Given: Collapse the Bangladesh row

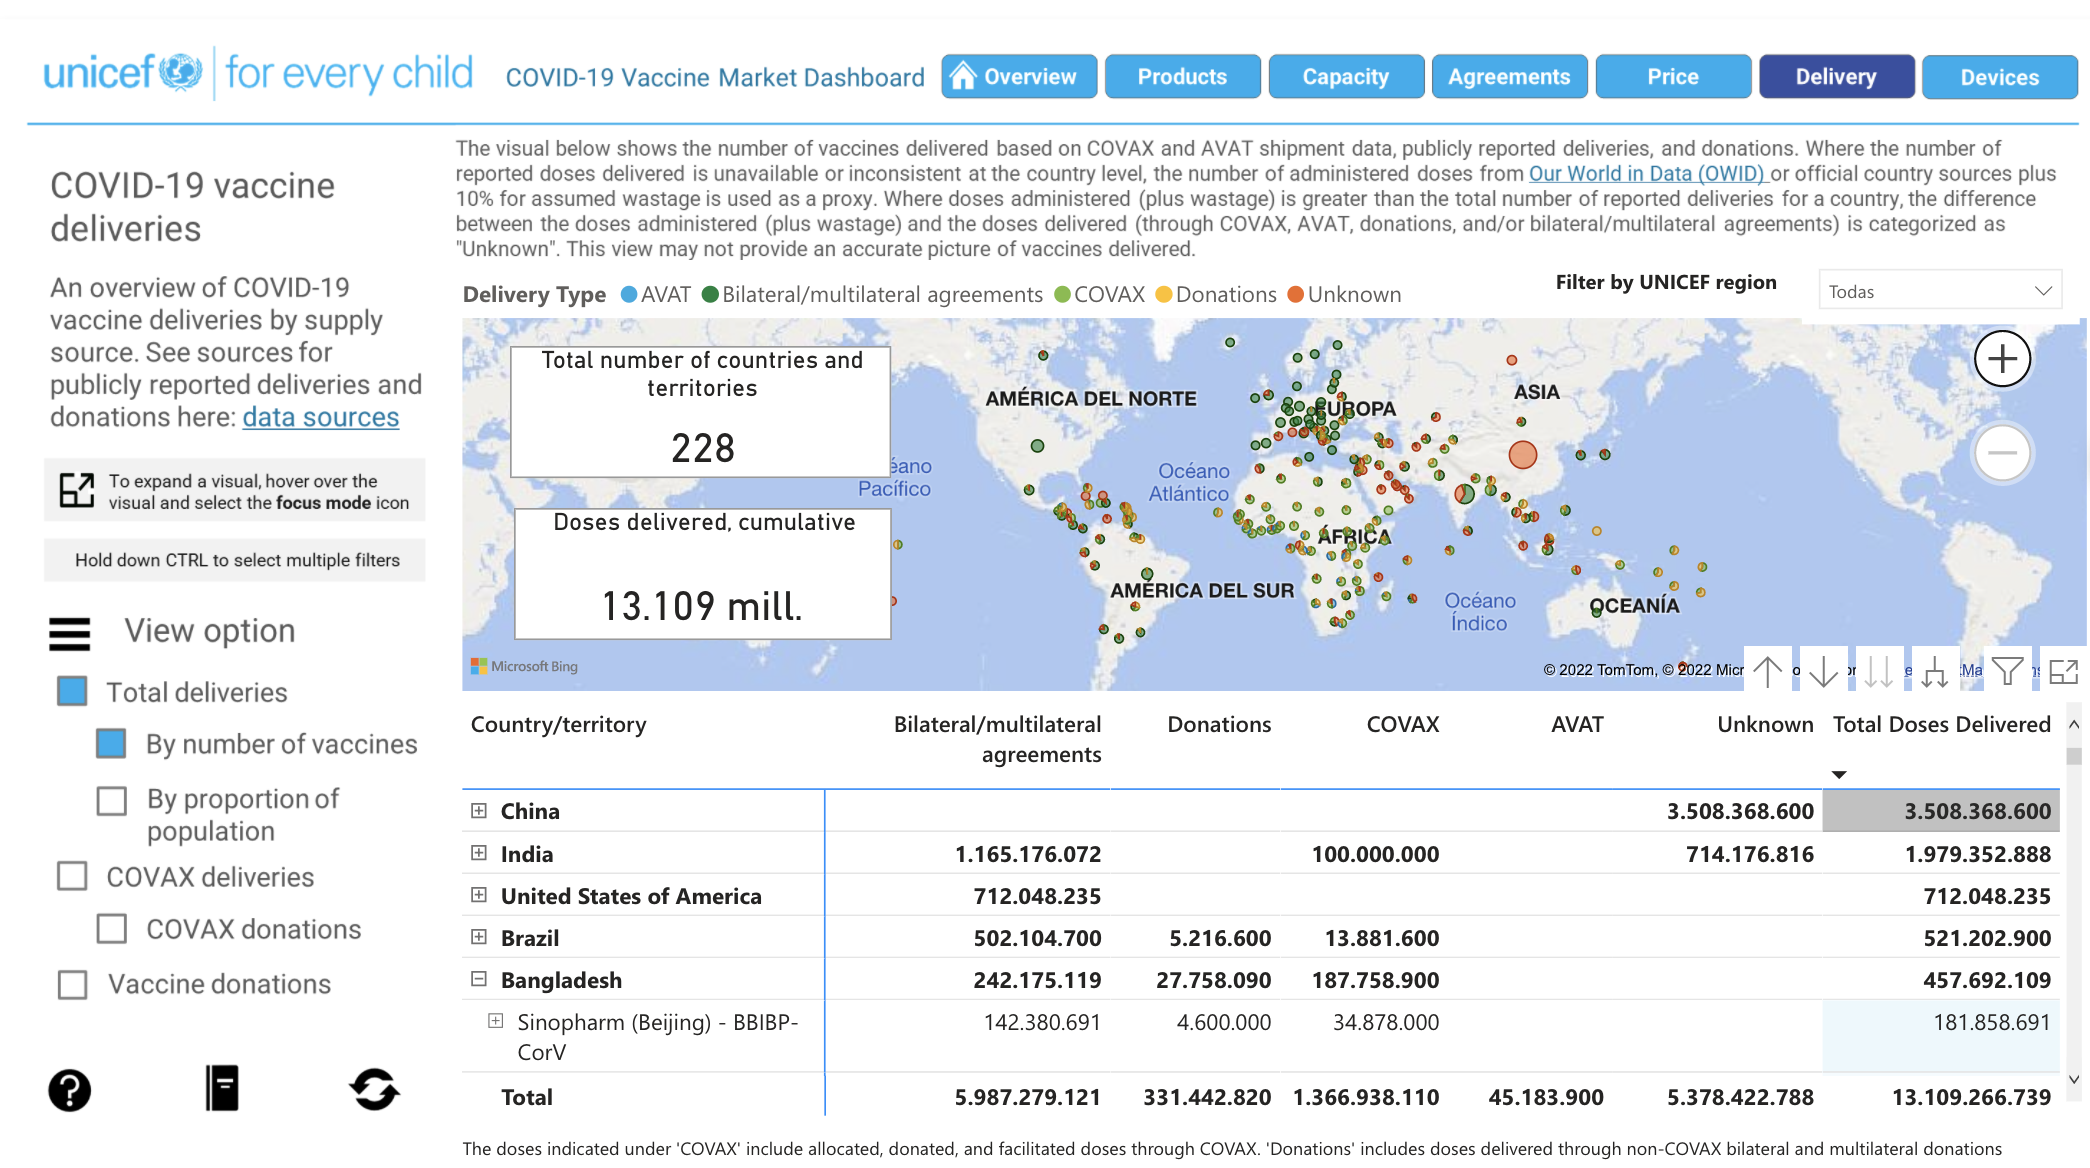Looking at the screenshot, I should tap(479, 979).
